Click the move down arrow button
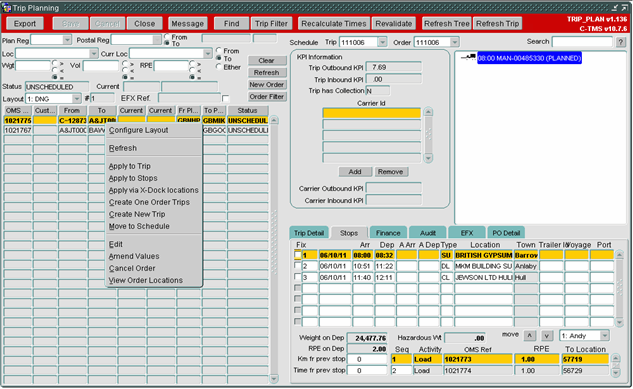 (x=546, y=336)
